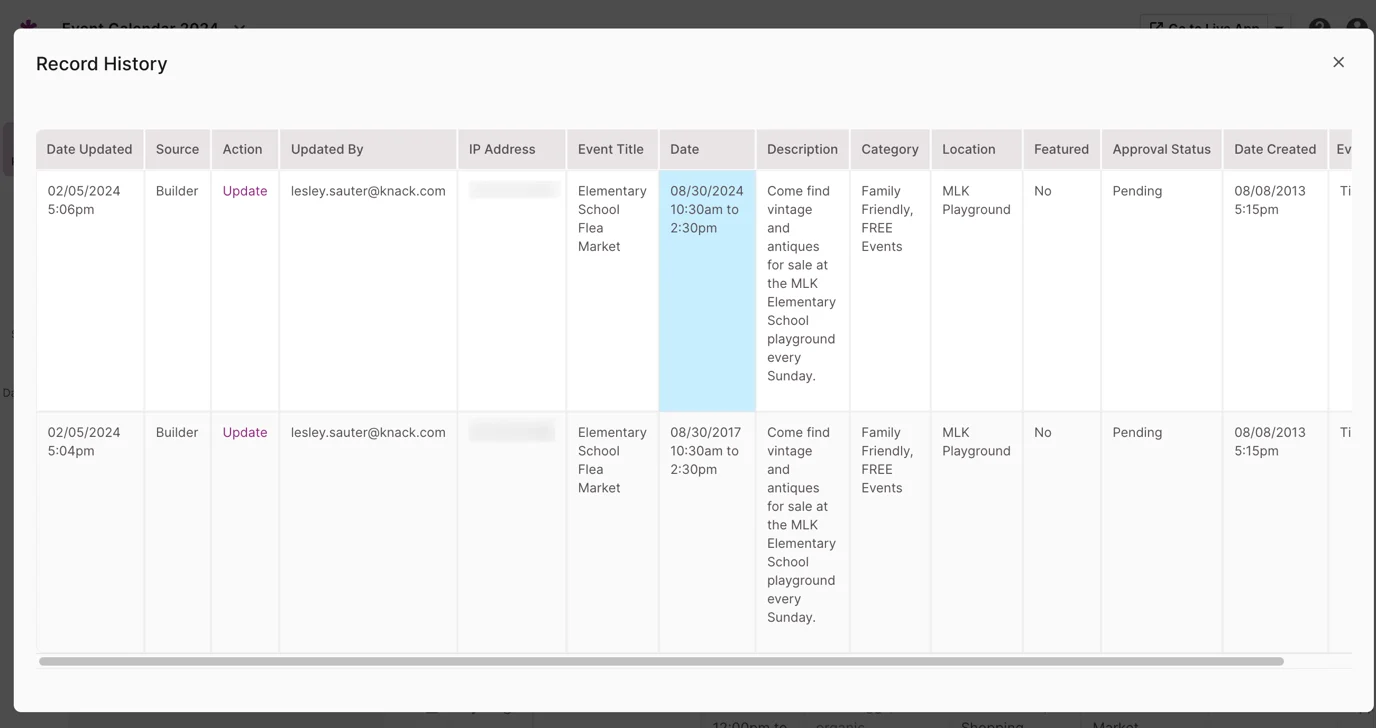1376x728 pixels.
Task: Click the Record History heading
Action: (102, 64)
